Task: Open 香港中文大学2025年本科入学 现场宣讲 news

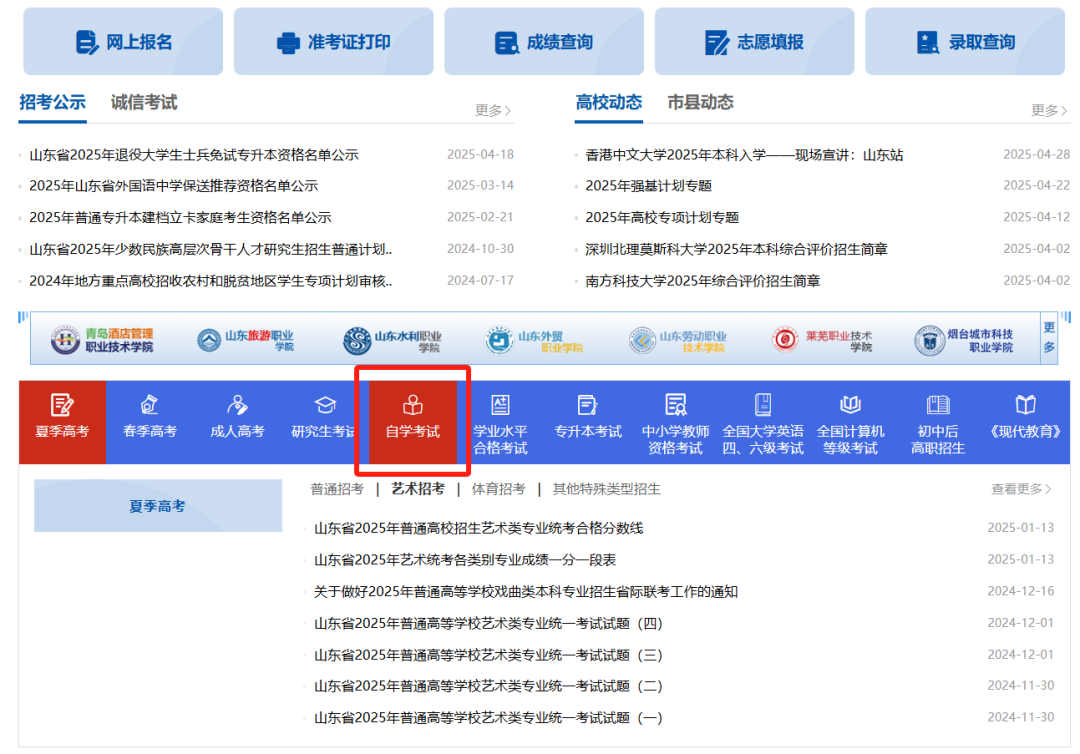Action: click(745, 155)
